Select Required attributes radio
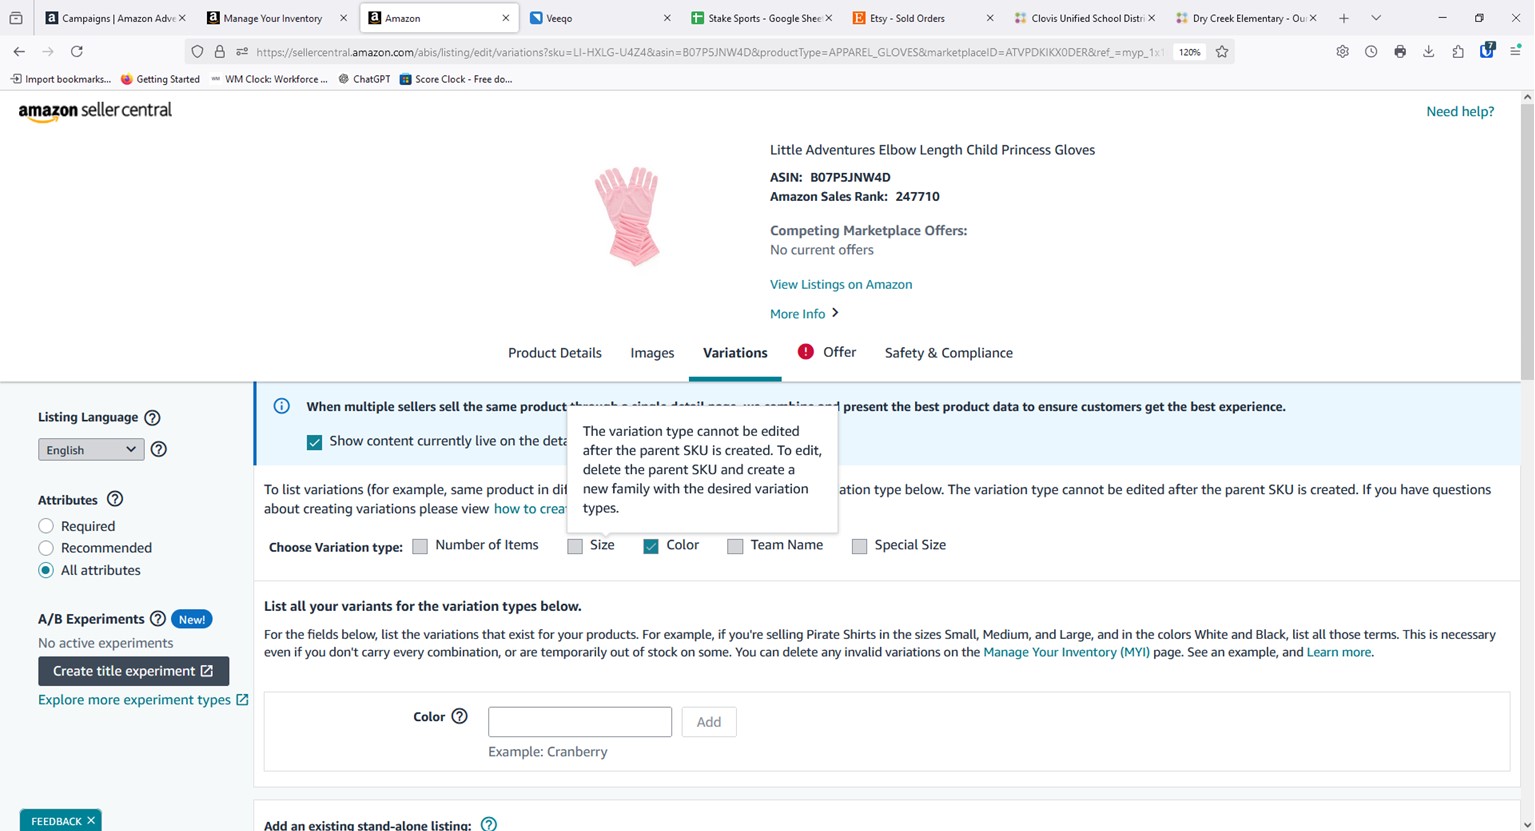 pos(46,526)
